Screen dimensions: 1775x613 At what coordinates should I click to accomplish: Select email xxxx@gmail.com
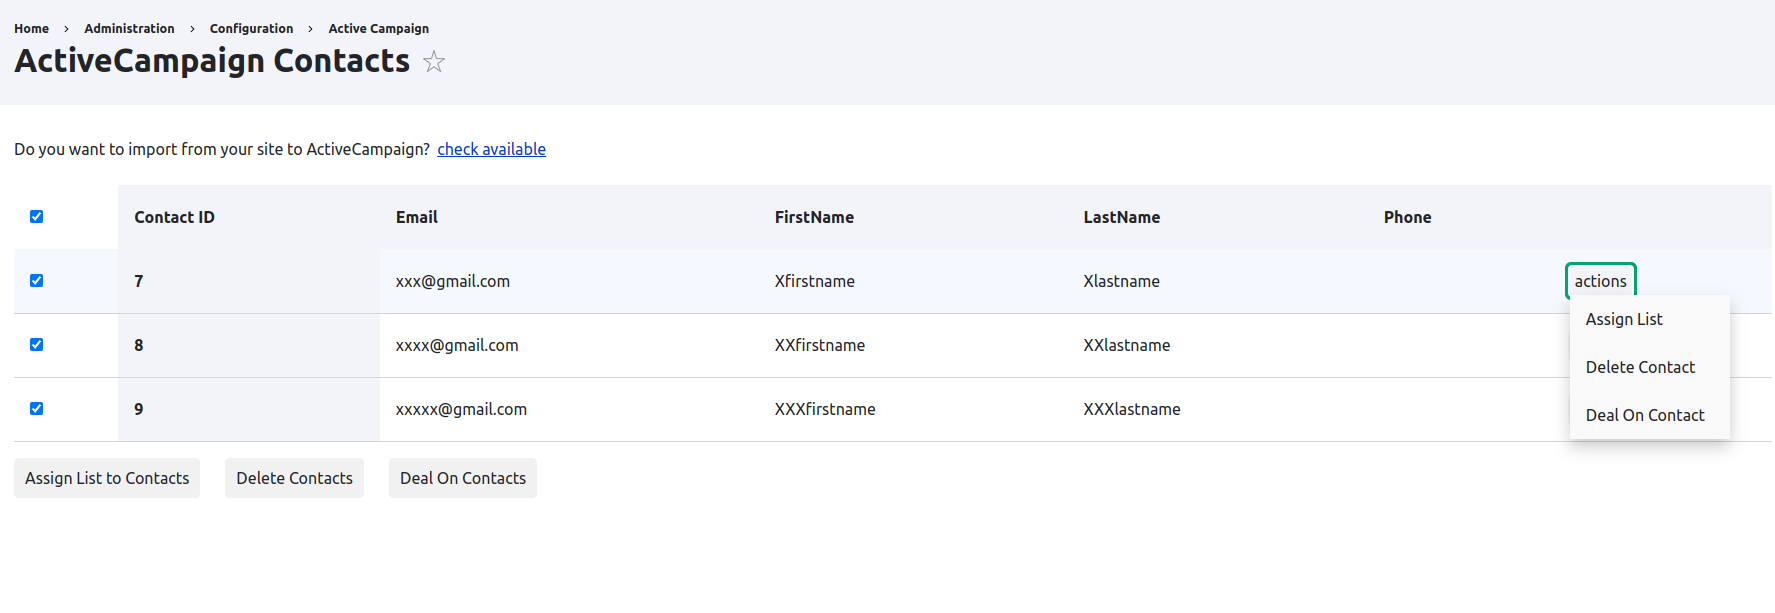[457, 345]
